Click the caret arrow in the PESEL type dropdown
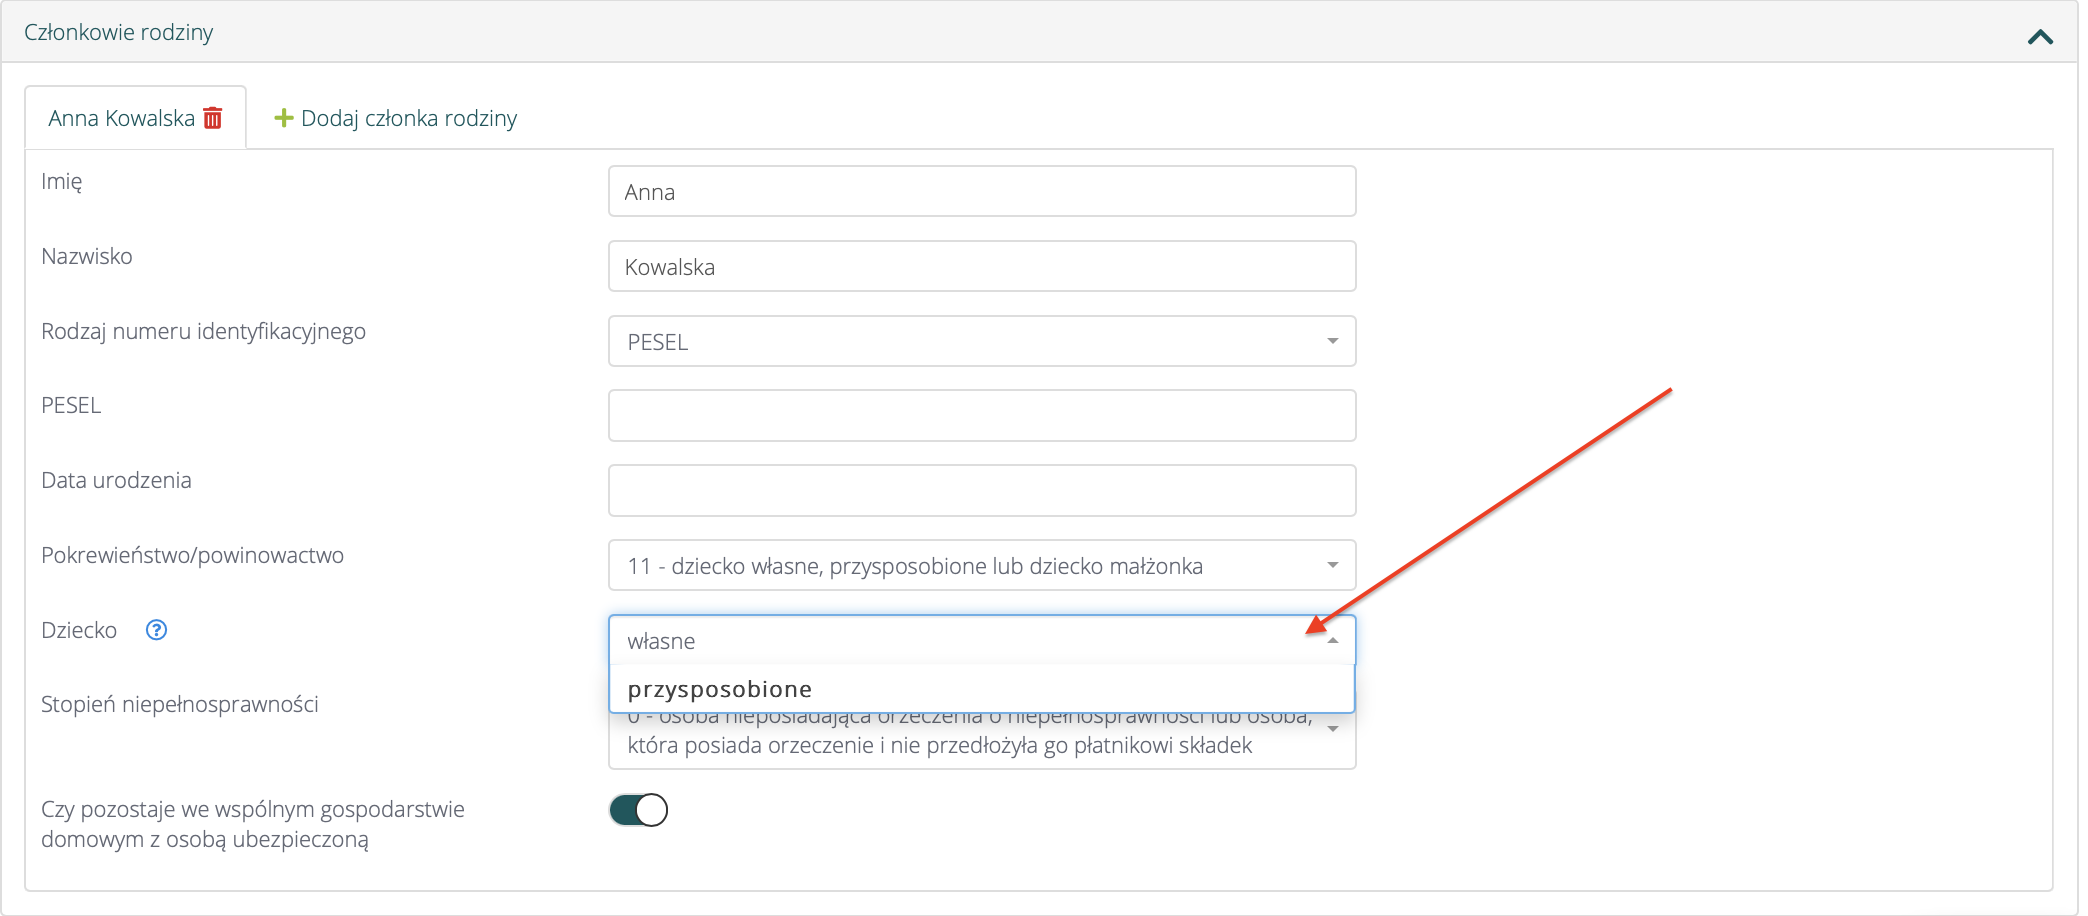The height and width of the screenshot is (916, 2088). pyautogui.click(x=1332, y=342)
